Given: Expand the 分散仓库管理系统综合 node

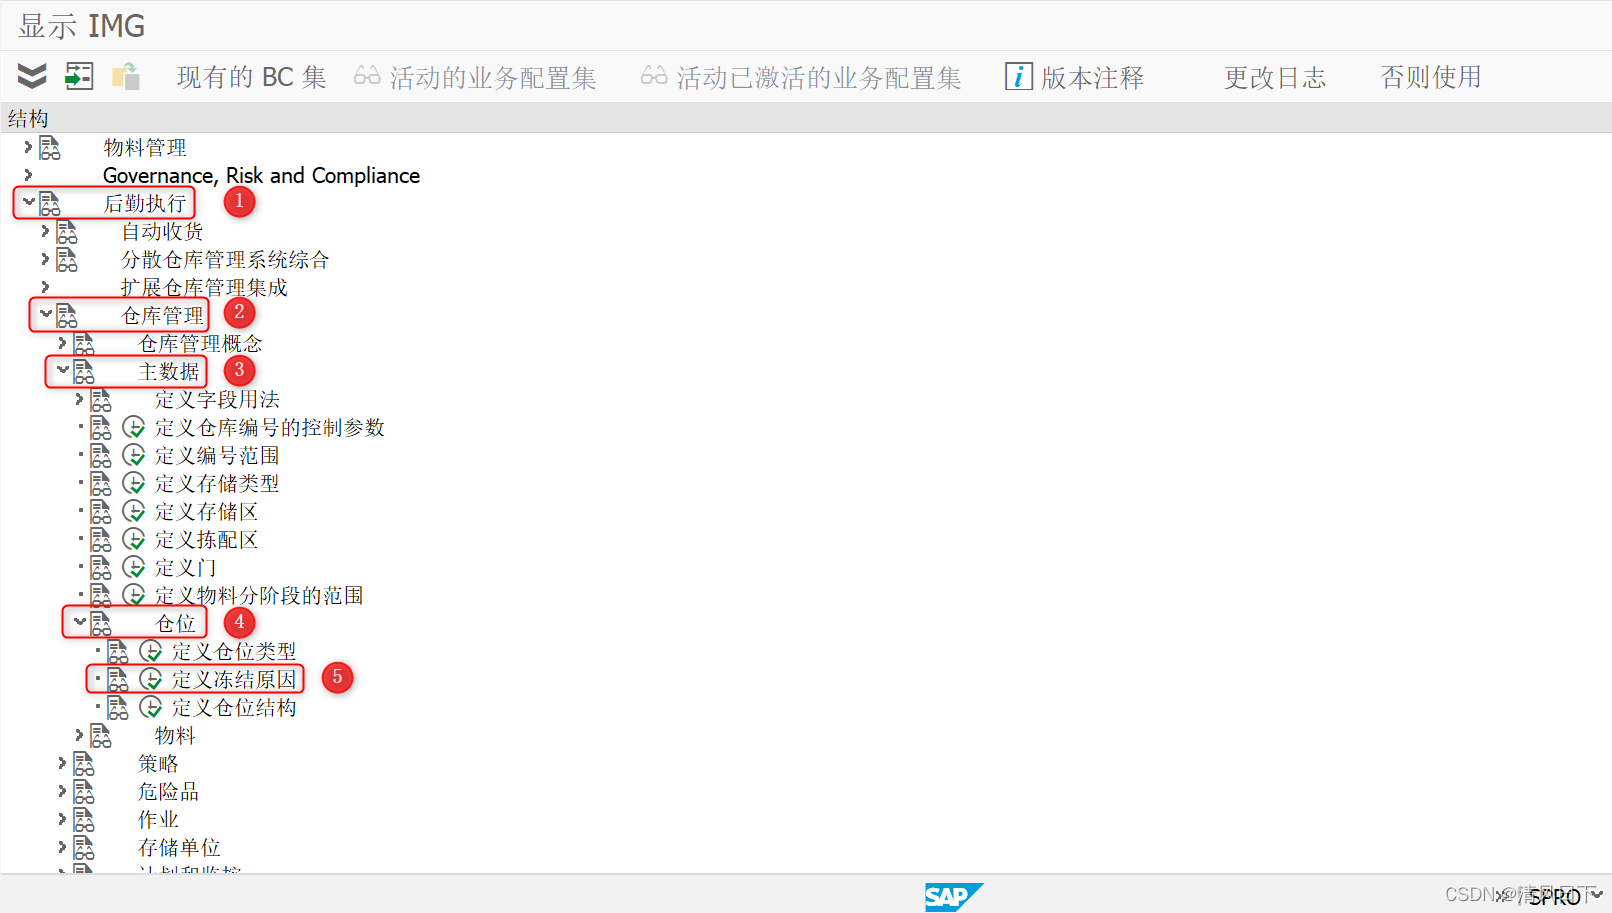Looking at the screenshot, I should click(45, 259).
